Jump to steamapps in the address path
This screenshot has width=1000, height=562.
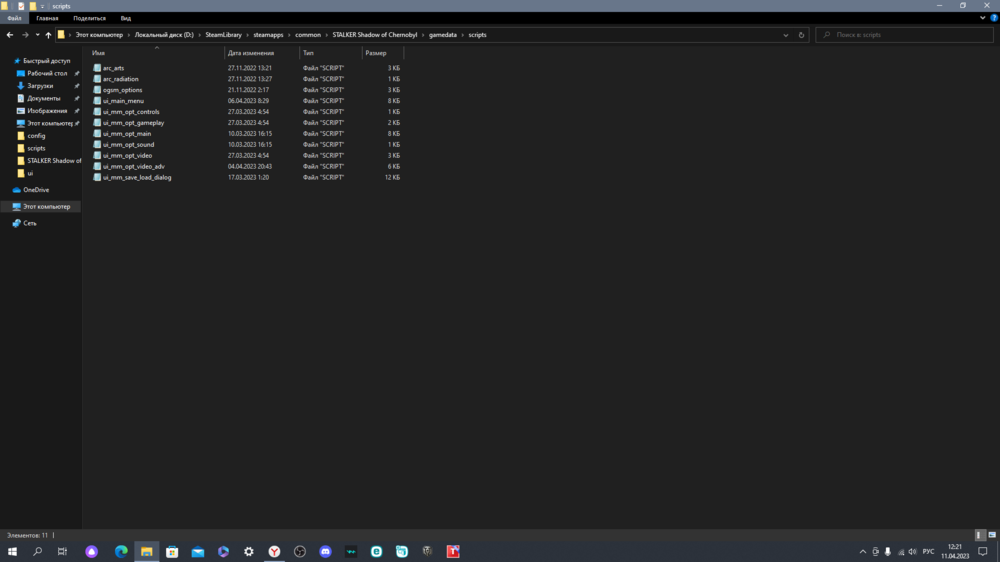(x=268, y=35)
